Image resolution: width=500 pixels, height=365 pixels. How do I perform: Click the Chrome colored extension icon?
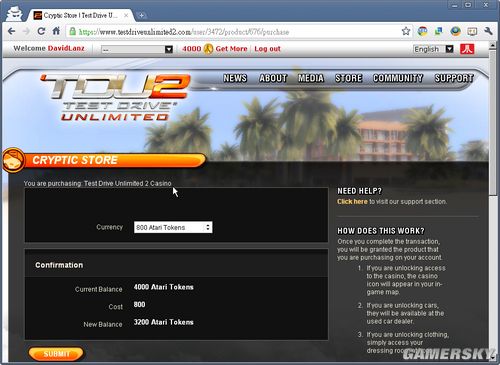[423, 31]
